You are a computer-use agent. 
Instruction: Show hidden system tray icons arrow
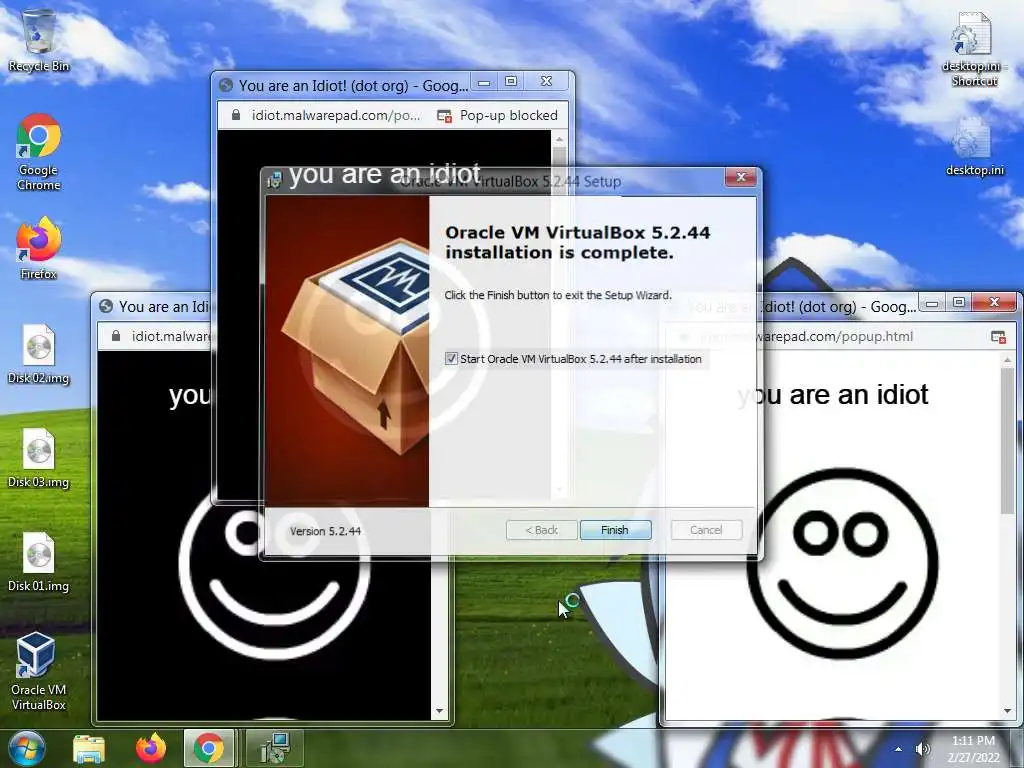(899, 749)
